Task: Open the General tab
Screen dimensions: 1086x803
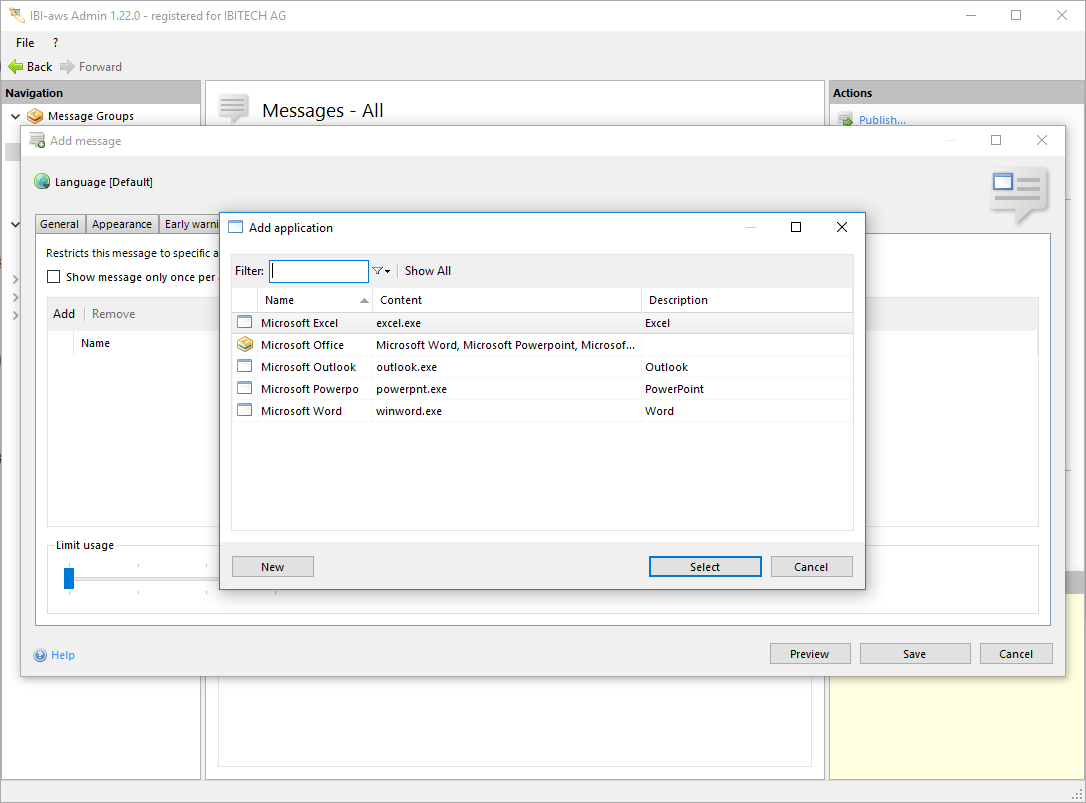Action: tap(60, 225)
